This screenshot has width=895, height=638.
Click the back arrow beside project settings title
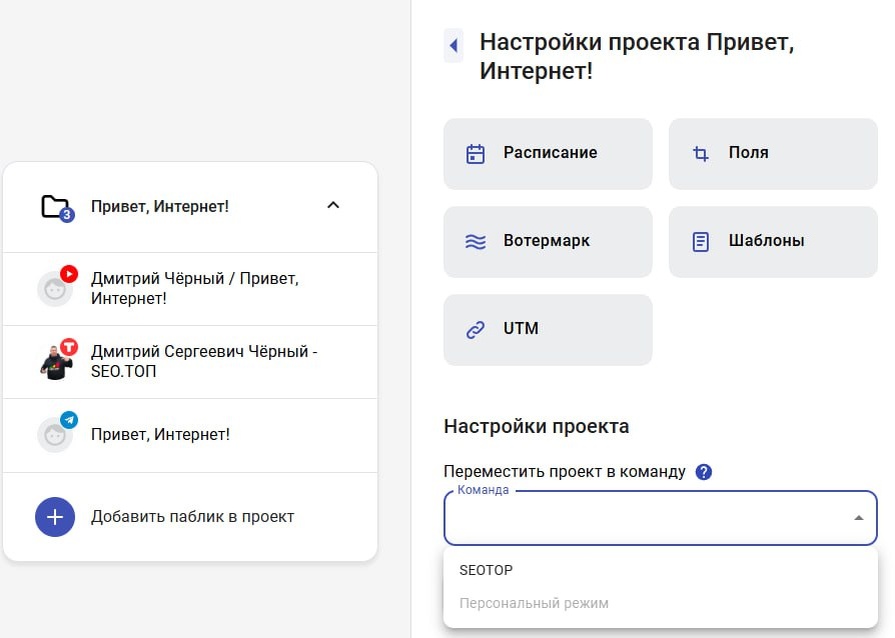click(454, 45)
